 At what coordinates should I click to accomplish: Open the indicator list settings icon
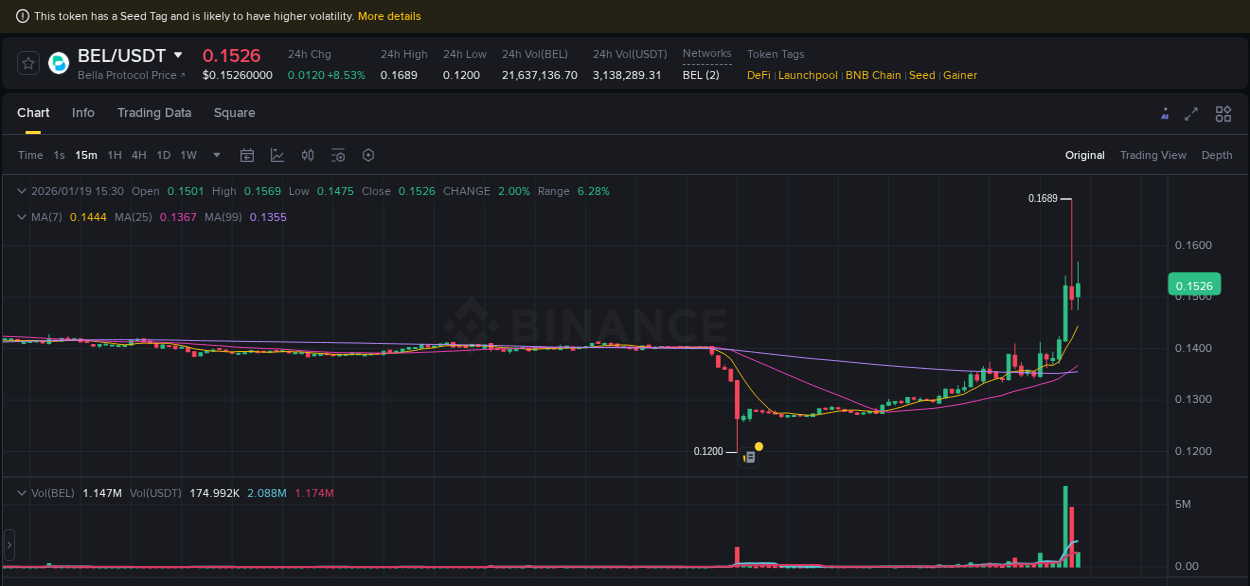338,155
